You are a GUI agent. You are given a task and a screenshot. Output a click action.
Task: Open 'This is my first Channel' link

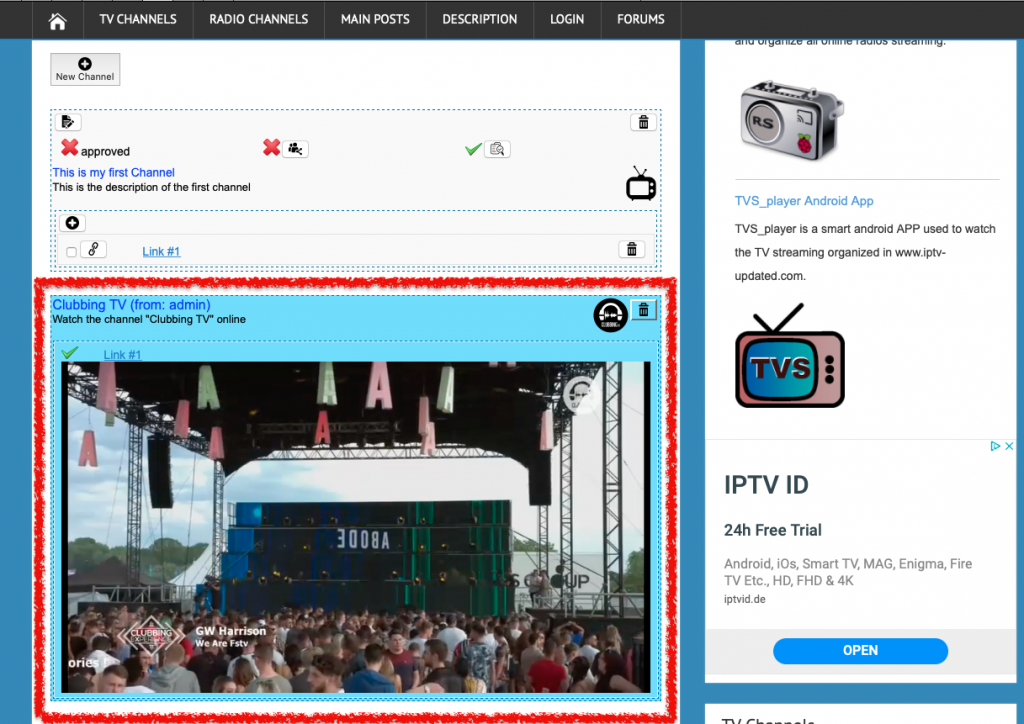114,172
